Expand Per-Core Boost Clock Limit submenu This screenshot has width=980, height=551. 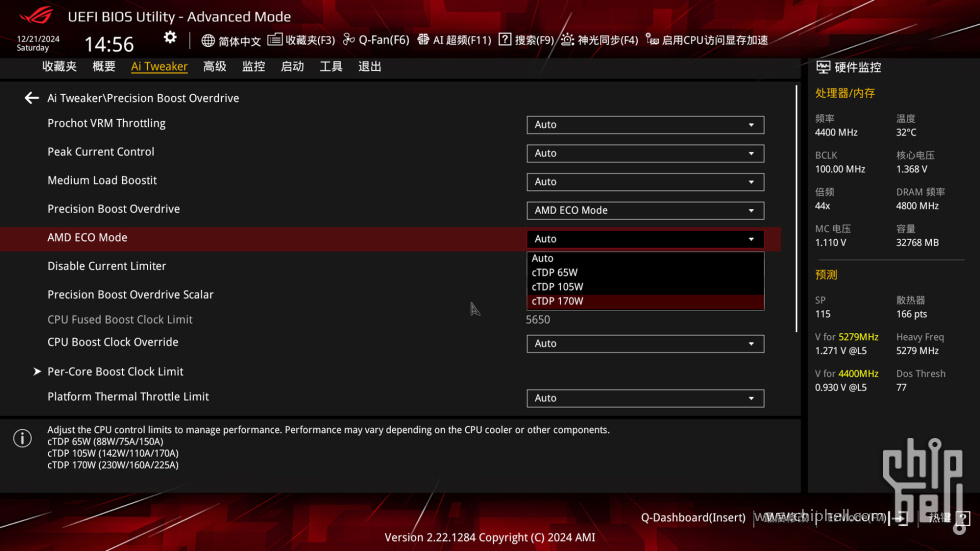click(115, 371)
